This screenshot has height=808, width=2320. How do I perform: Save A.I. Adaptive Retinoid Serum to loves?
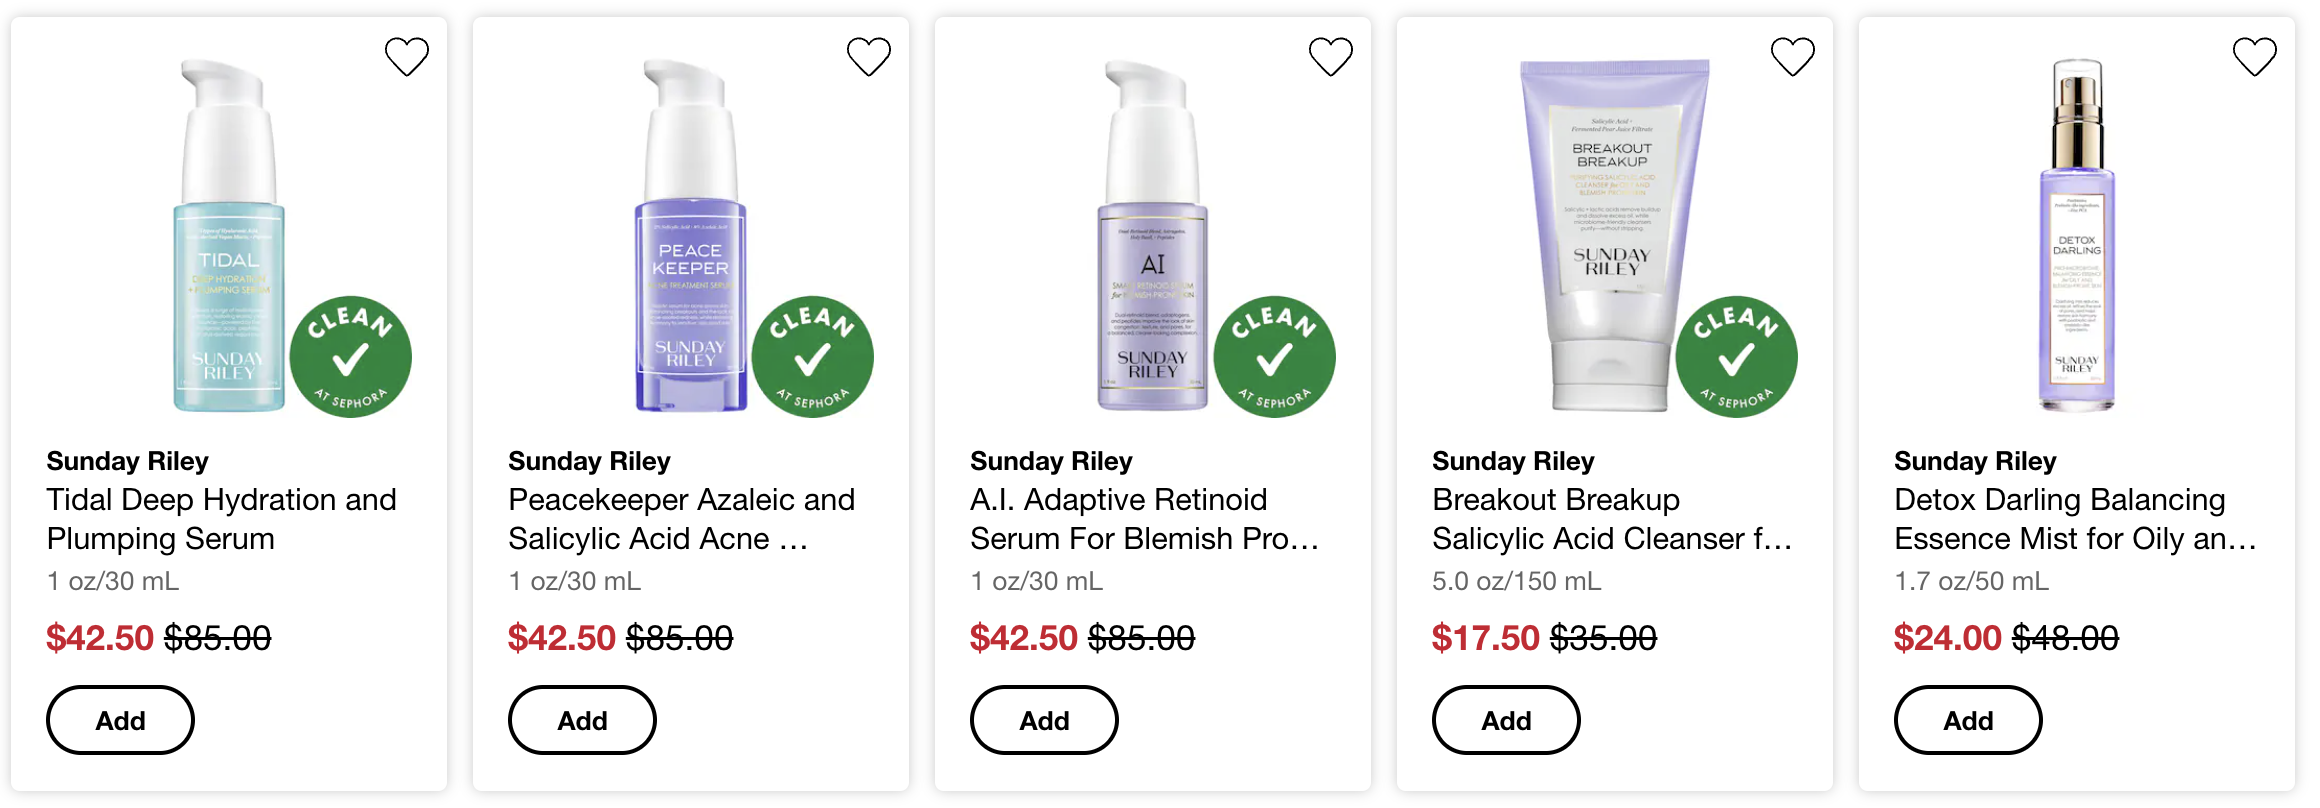(1331, 57)
